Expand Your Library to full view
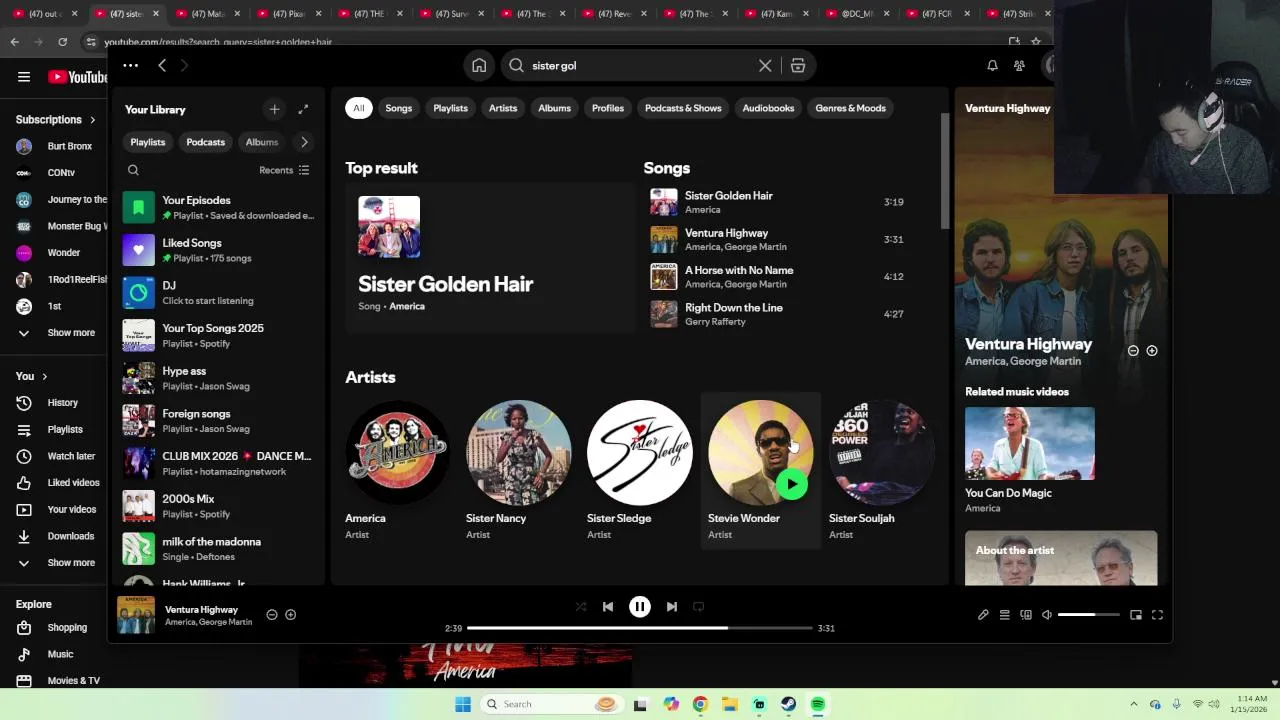This screenshot has height=720, width=1280. [303, 109]
